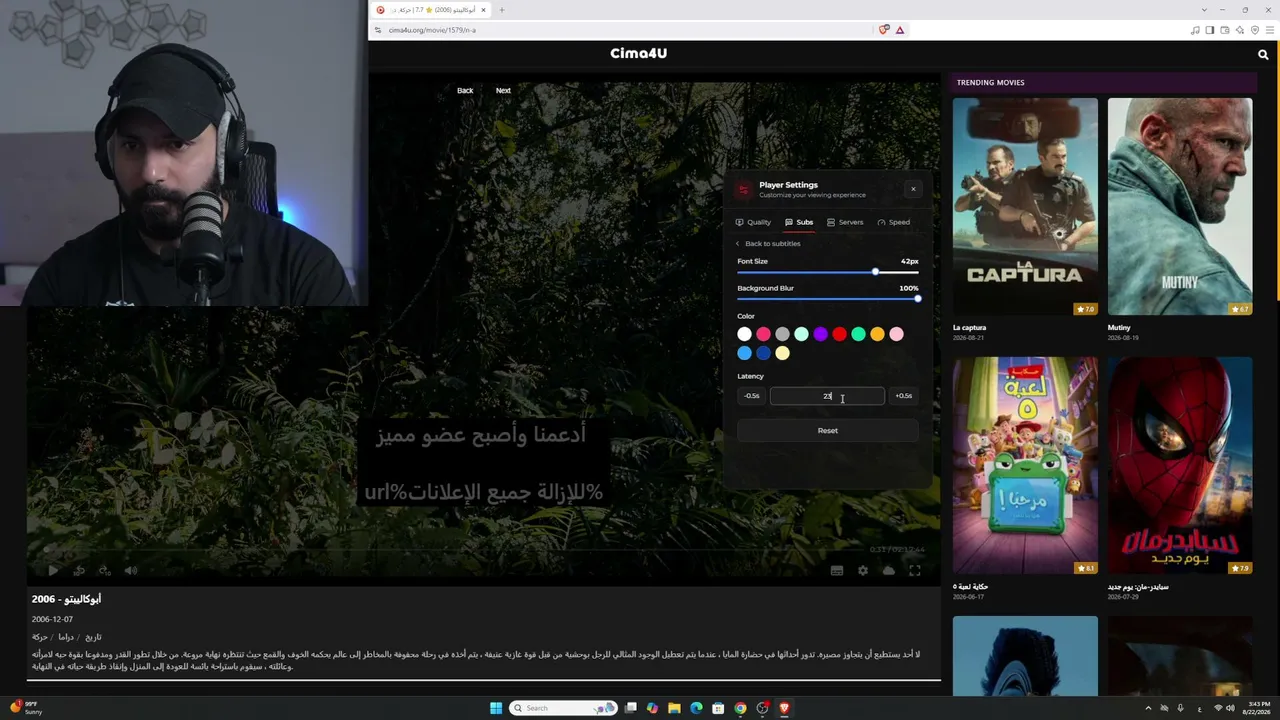Click the Background Blur slider handle
This screenshot has height=720, width=1280.
(917, 299)
